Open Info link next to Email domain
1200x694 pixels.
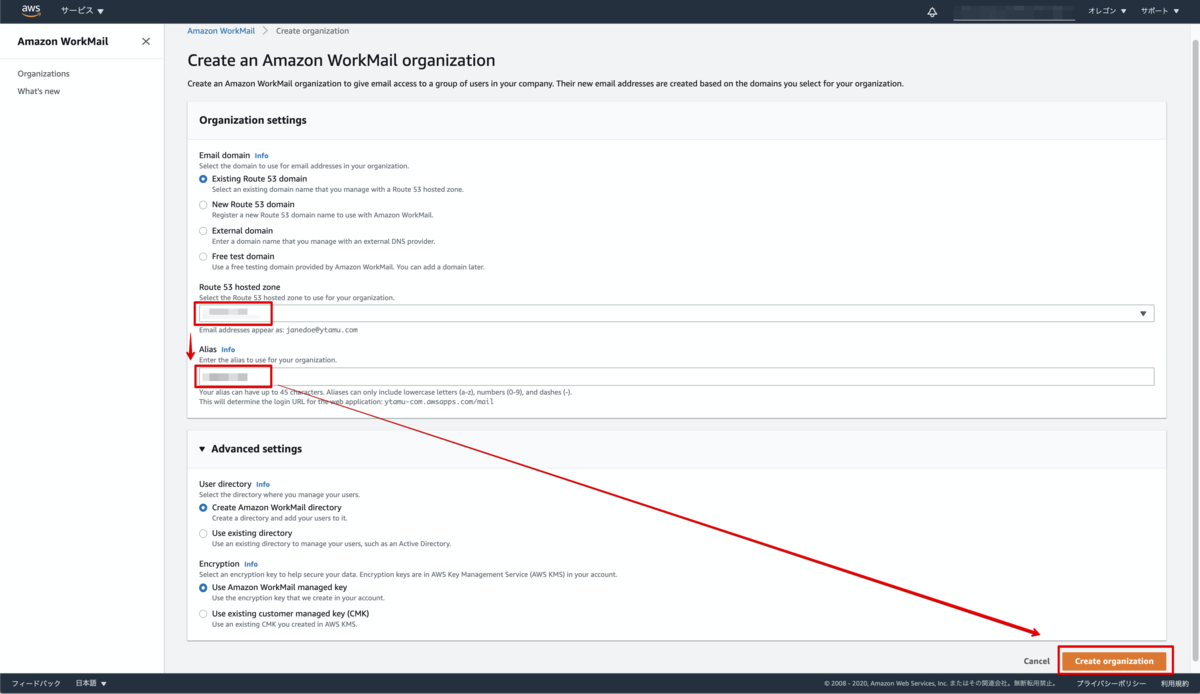[x=262, y=156]
